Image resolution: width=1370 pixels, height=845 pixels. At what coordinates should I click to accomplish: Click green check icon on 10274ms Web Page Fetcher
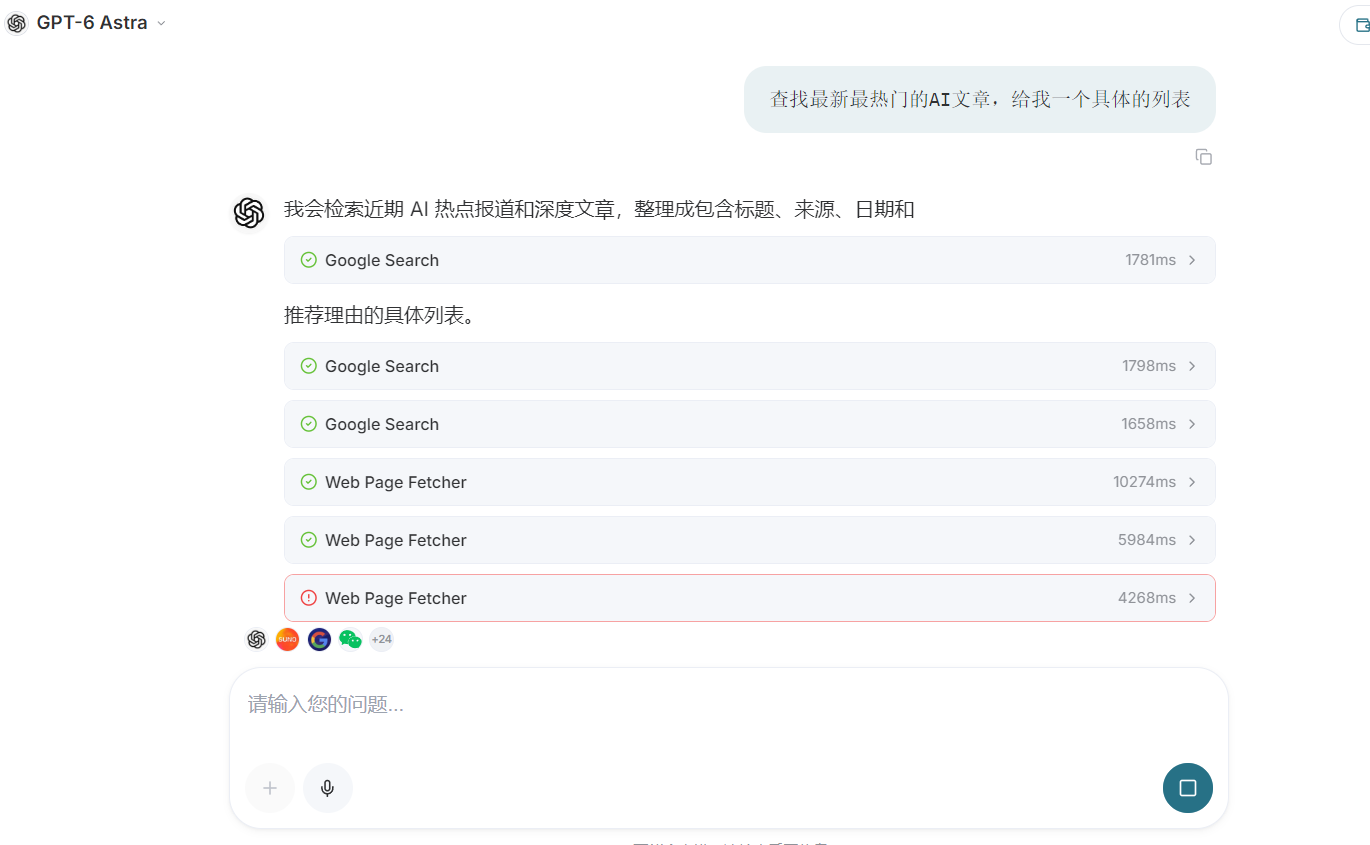pos(309,482)
